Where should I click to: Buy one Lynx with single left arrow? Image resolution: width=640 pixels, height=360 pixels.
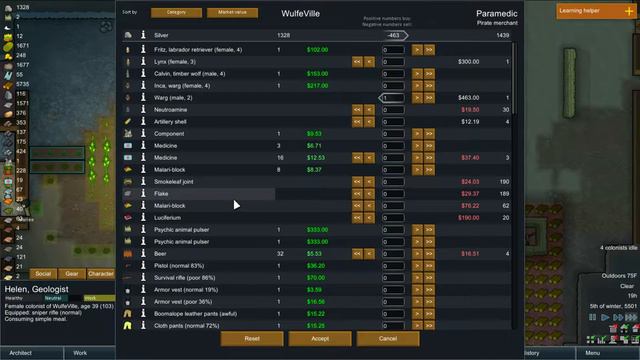tap(369, 62)
